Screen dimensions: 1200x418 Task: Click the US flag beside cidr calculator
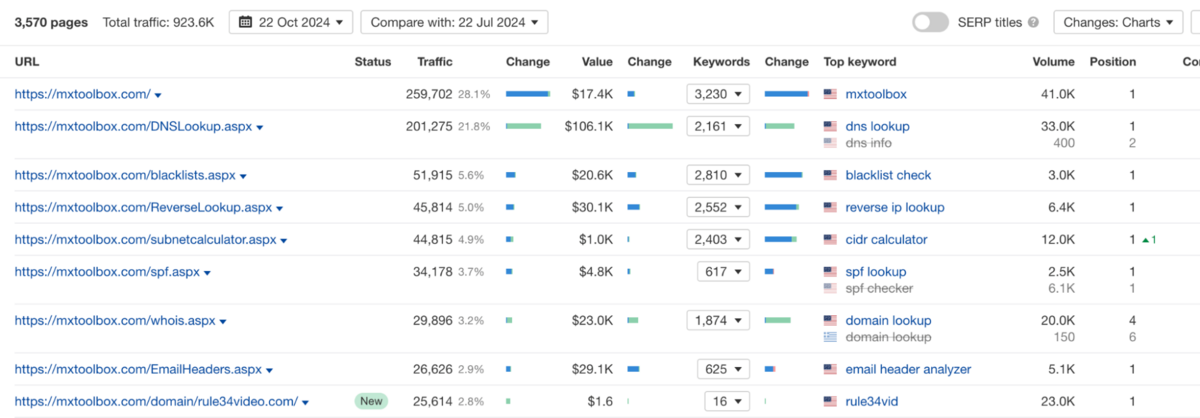pyautogui.click(x=830, y=240)
